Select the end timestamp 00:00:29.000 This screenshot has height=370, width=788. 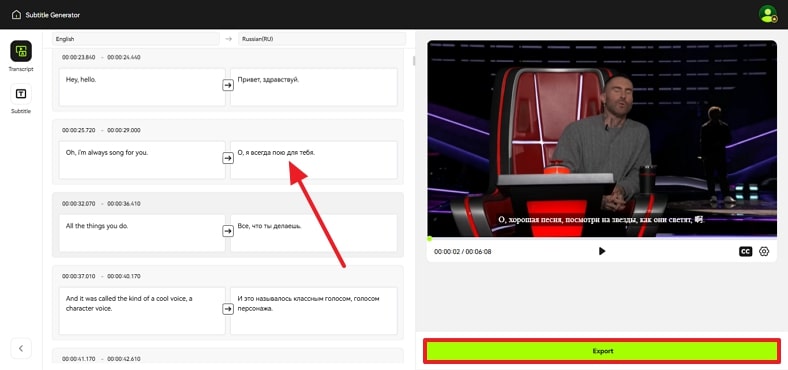click(124, 130)
